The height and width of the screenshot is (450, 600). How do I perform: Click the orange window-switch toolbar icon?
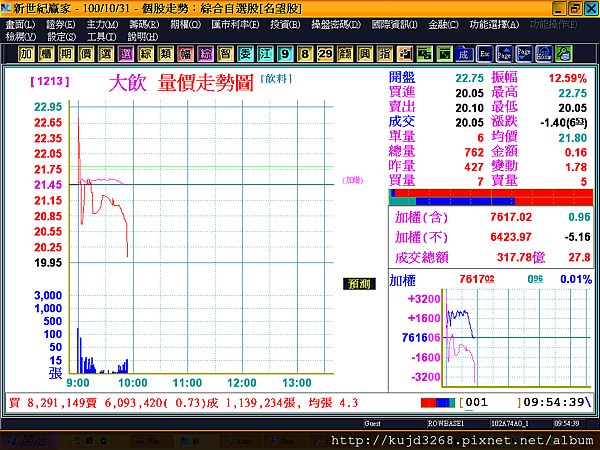[404, 54]
